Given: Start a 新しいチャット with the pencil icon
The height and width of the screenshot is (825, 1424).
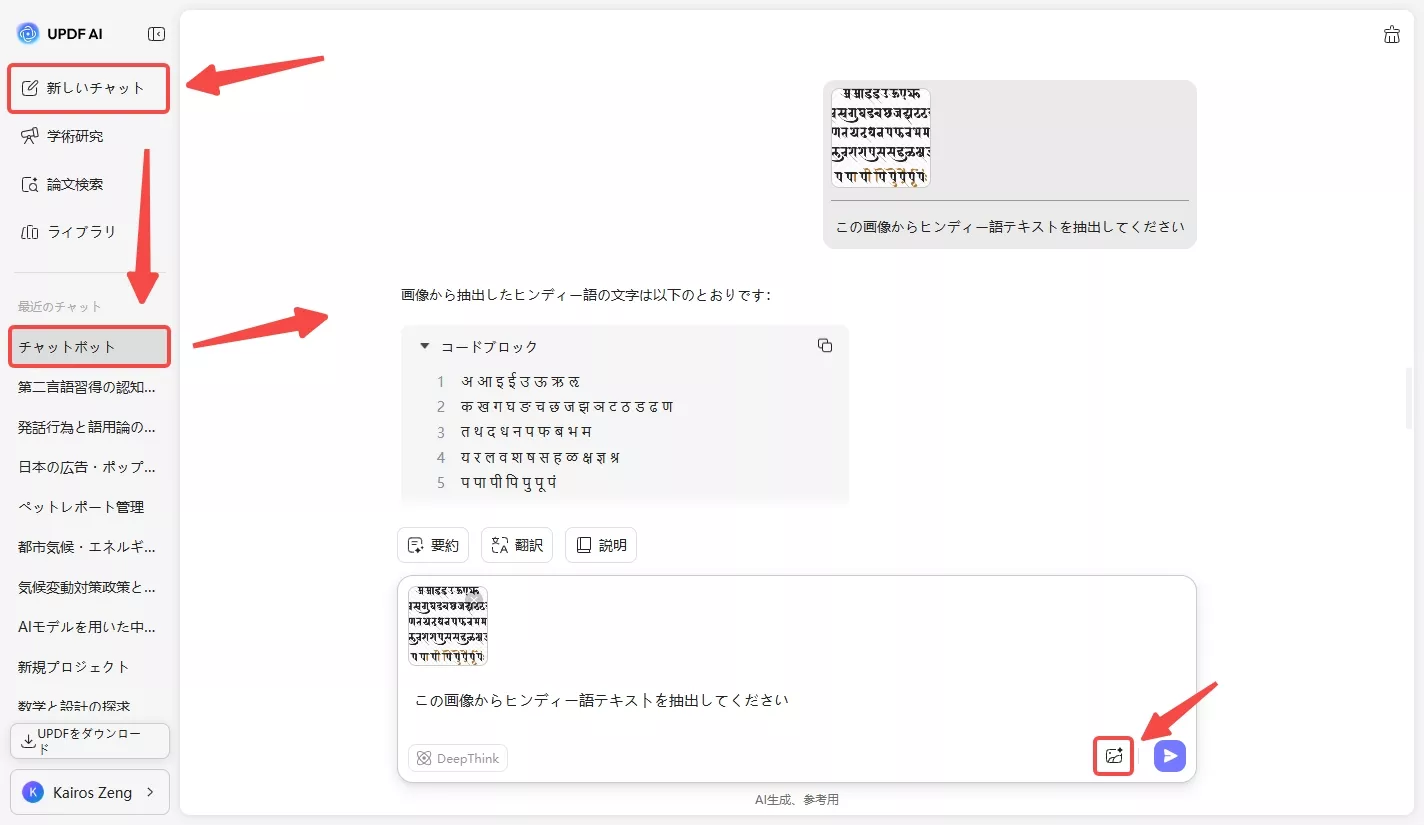Looking at the screenshot, I should tap(88, 88).
